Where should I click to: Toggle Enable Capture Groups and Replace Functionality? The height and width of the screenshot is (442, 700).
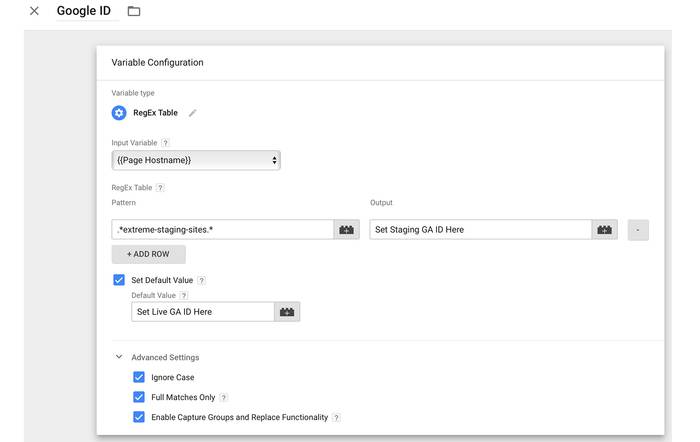pyautogui.click(x=139, y=417)
